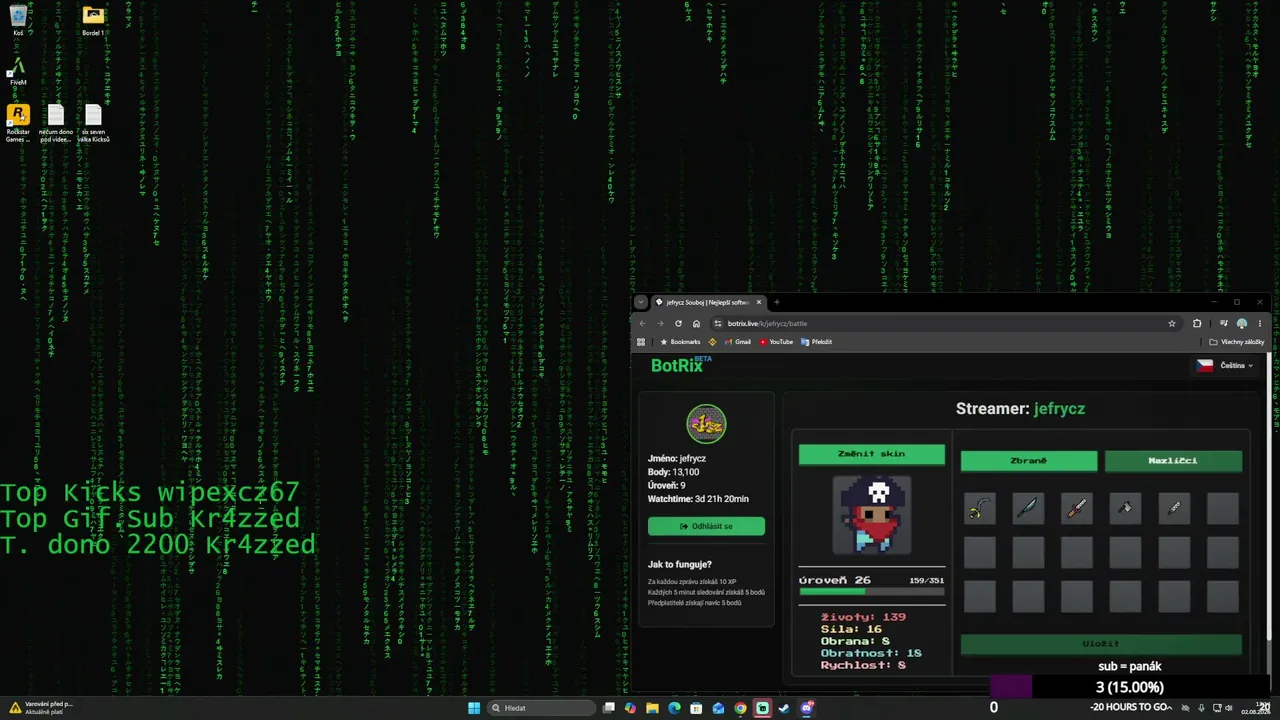Open Steam from the taskbar
Viewport: 1280px width, 720px height.
click(x=784, y=708)
